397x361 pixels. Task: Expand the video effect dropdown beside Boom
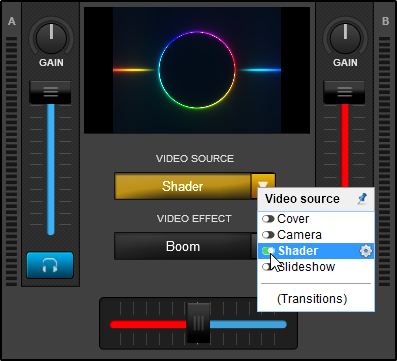point(254,246)
